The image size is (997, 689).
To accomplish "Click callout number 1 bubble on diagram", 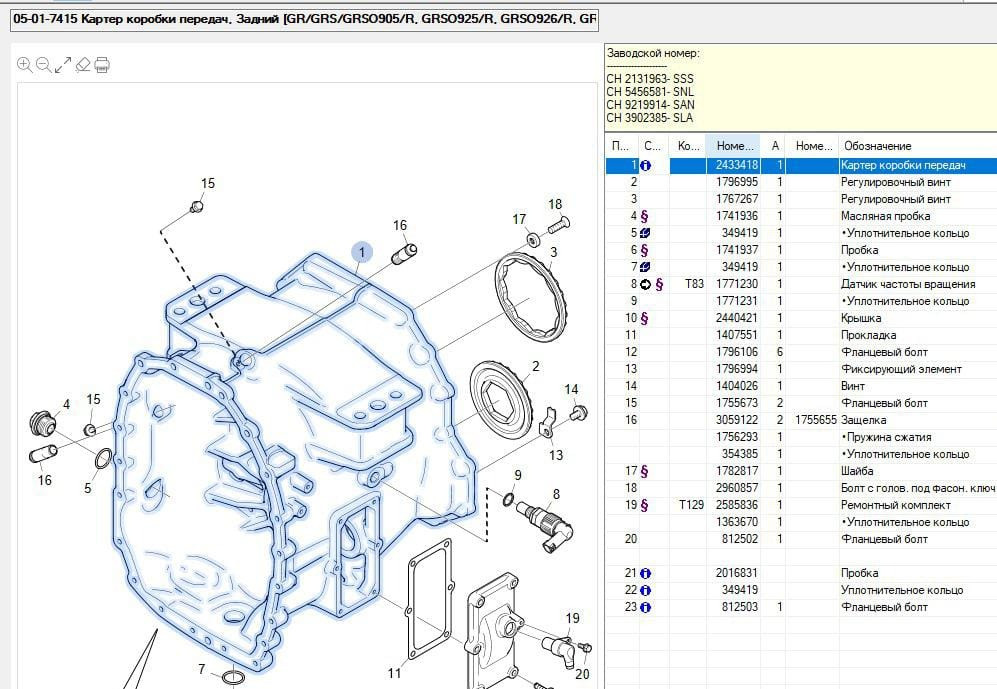I will point(361,252).
